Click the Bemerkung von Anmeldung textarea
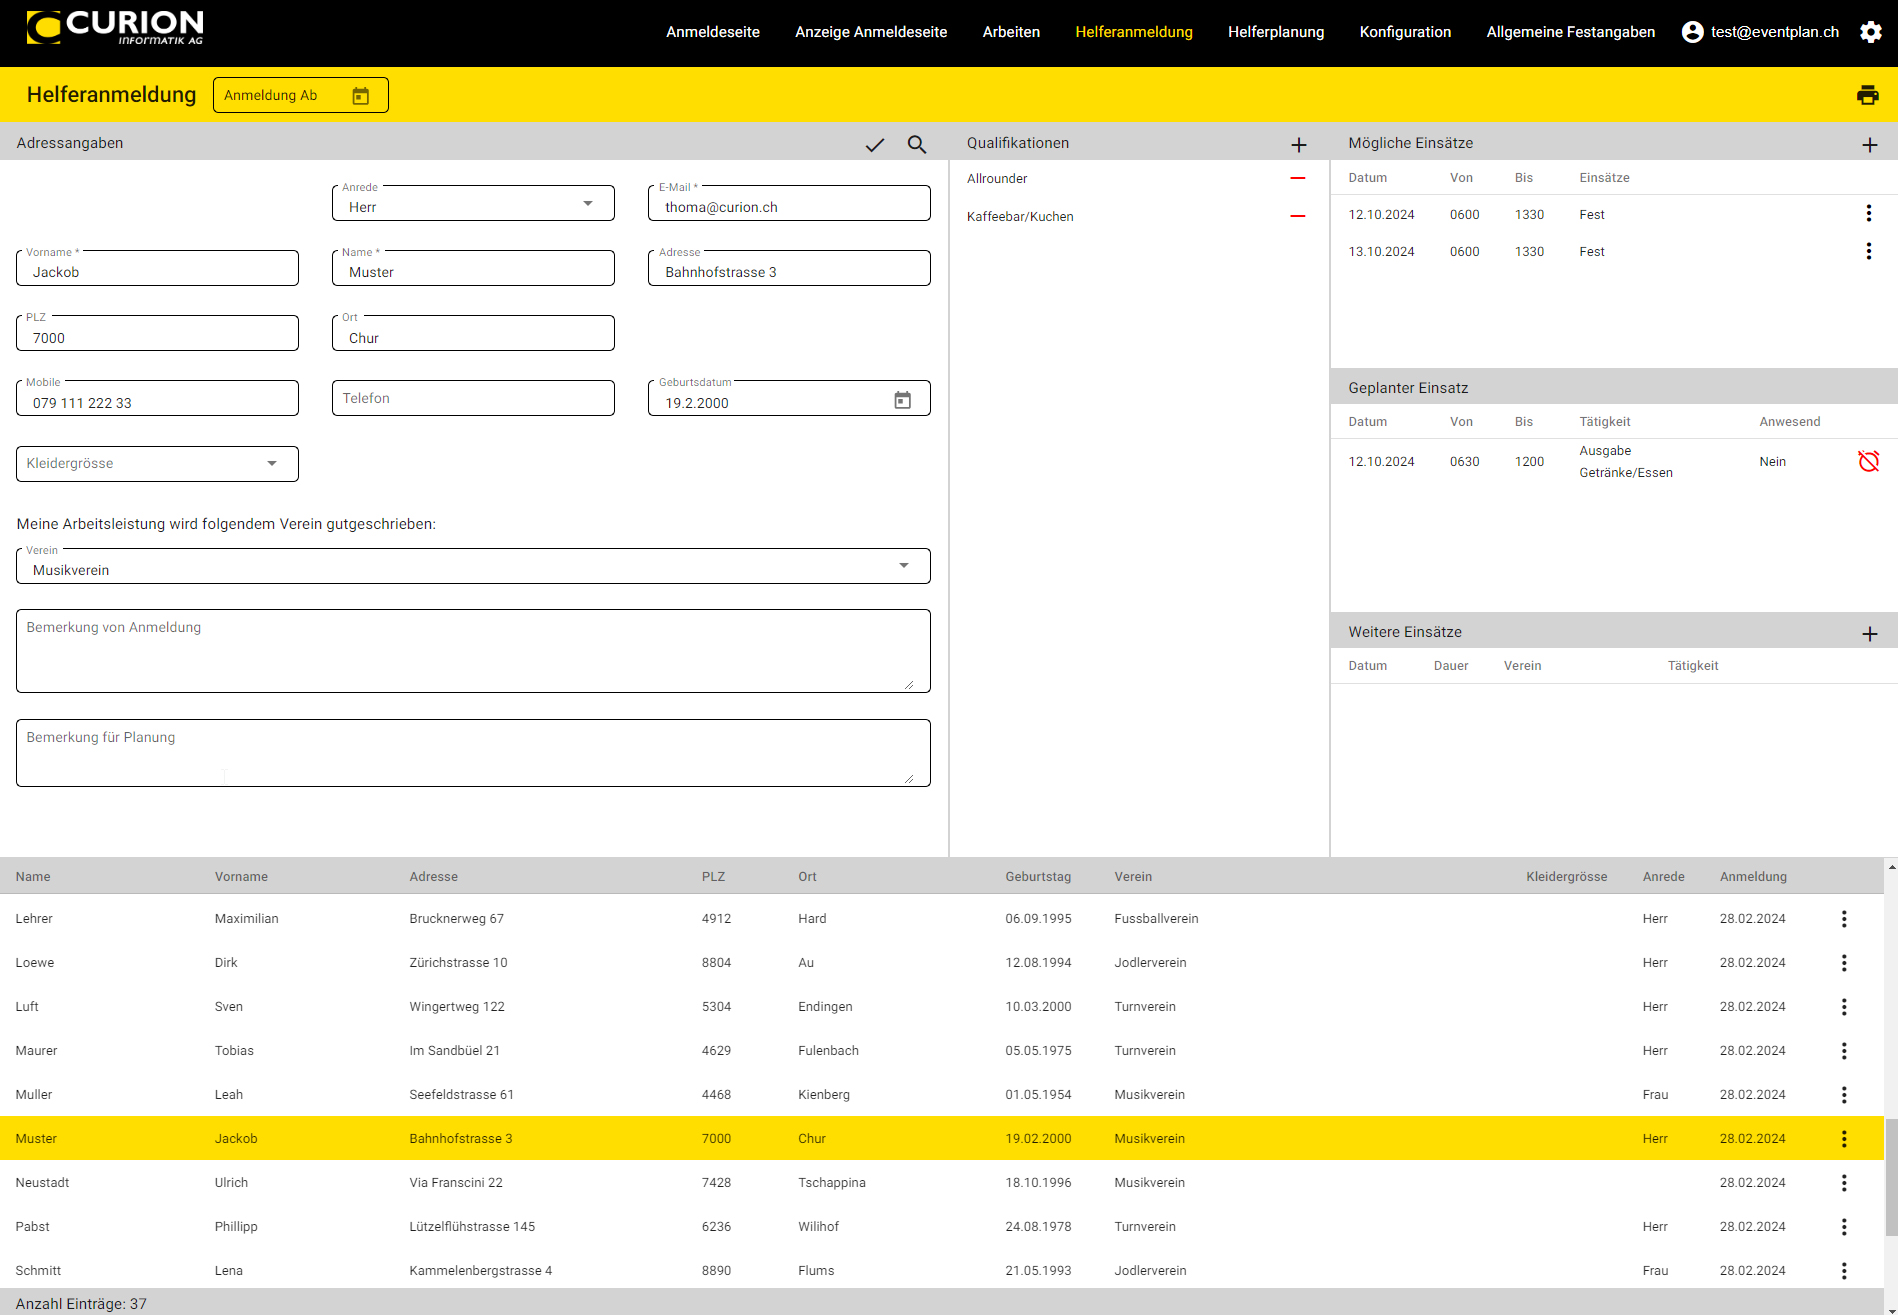1898x1315 pixels. pyautogui.click(x=473, y=651)
